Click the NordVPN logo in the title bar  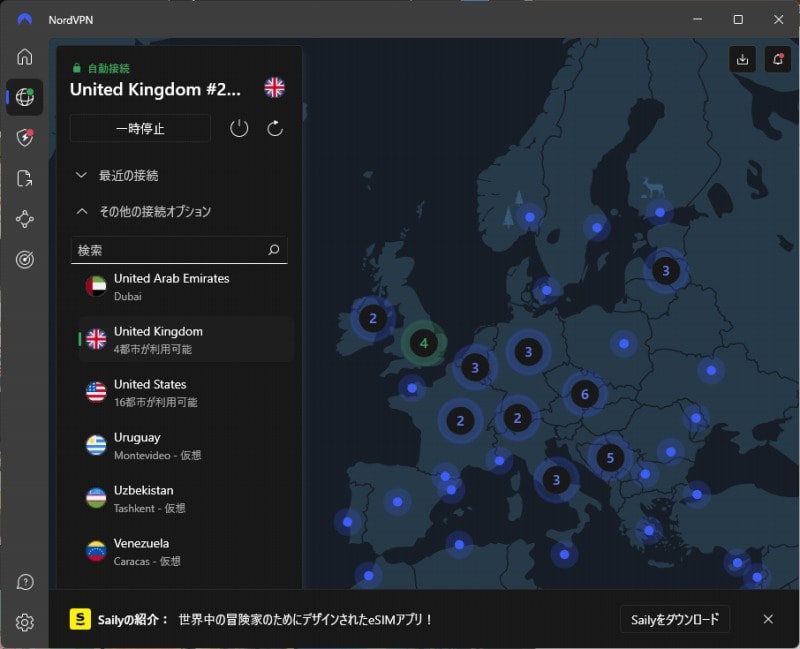coord(24,19)
